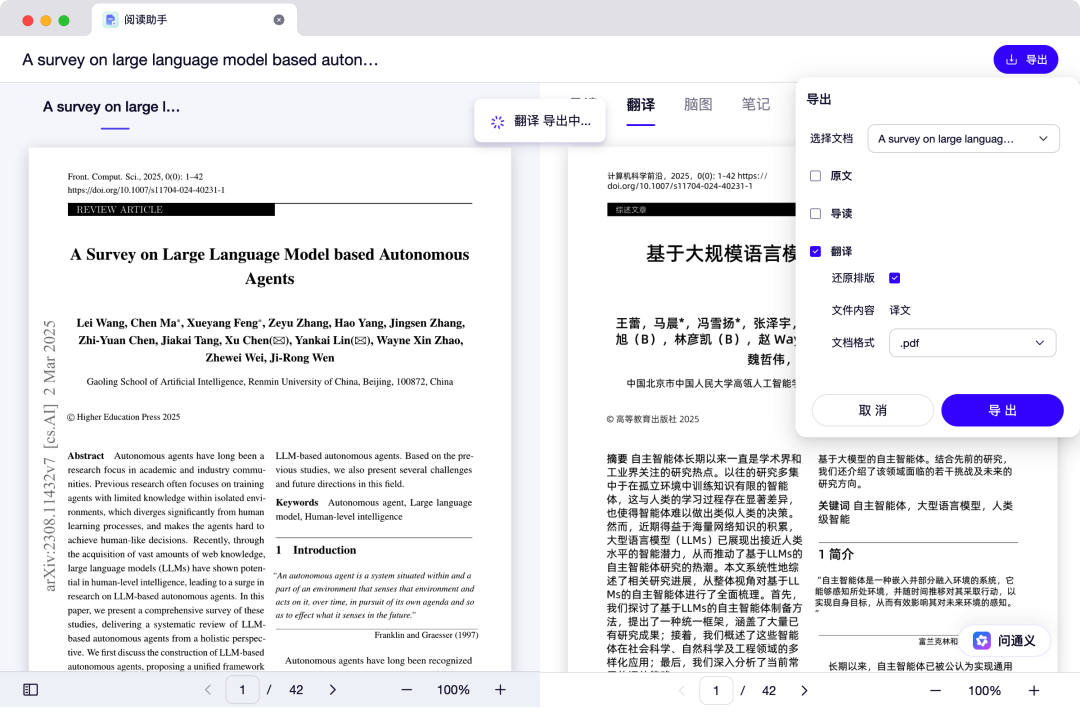The height and width of the screenshot is (718, 1080).
Task: Click the 取消 button in export dialog
Action: [872, 411]
